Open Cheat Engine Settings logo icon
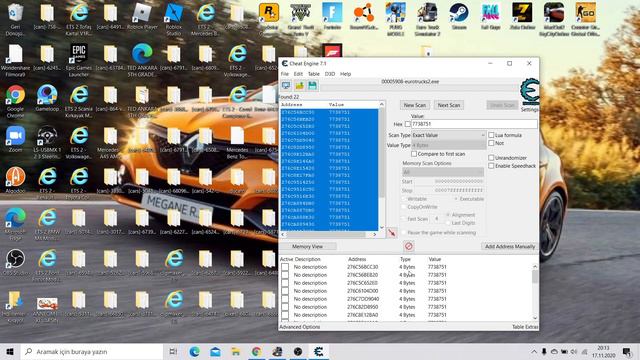 pyautogui.click(x=530, y=91)
